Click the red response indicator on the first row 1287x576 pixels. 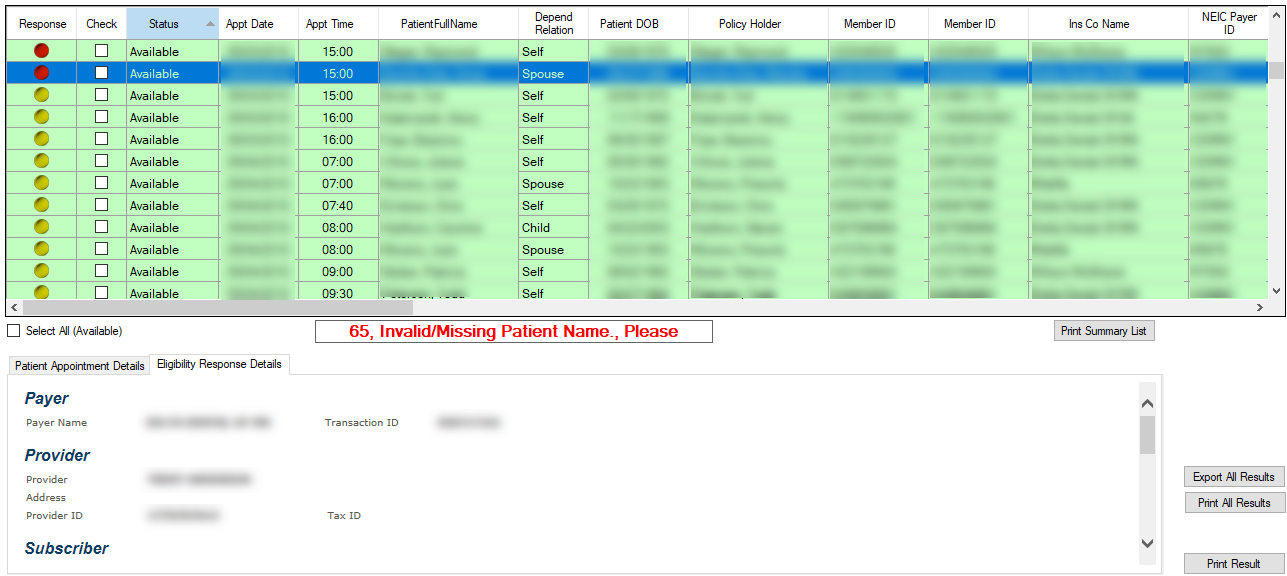(x=40, y=51)
